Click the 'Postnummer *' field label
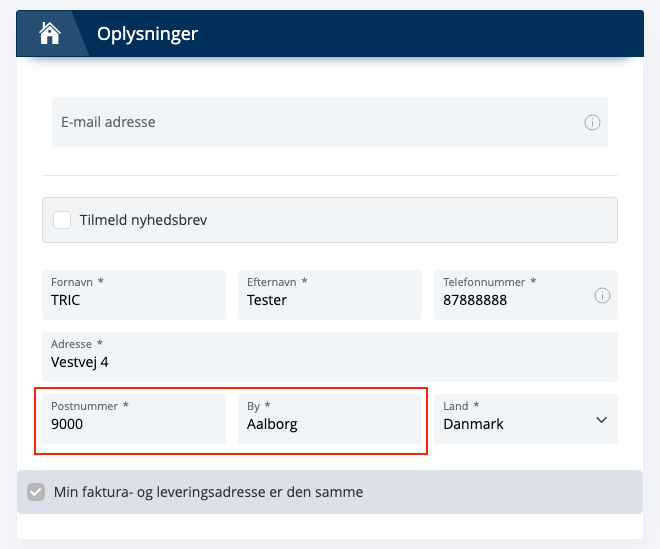The height and width of the screenshot is (549, 660). tap(90, 407)
